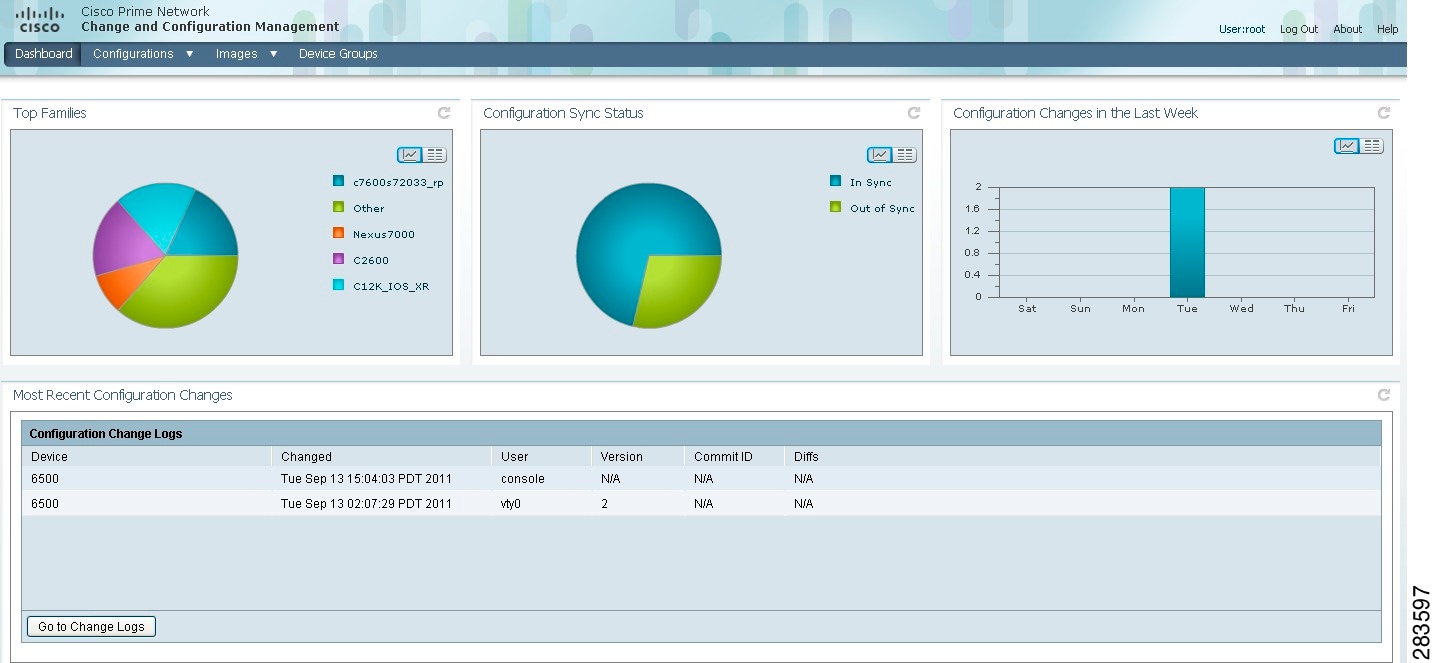Viewport: 1435px width, 663px height.
Task: Refresh the Top Families panel
Action: (x=443, y=113)
